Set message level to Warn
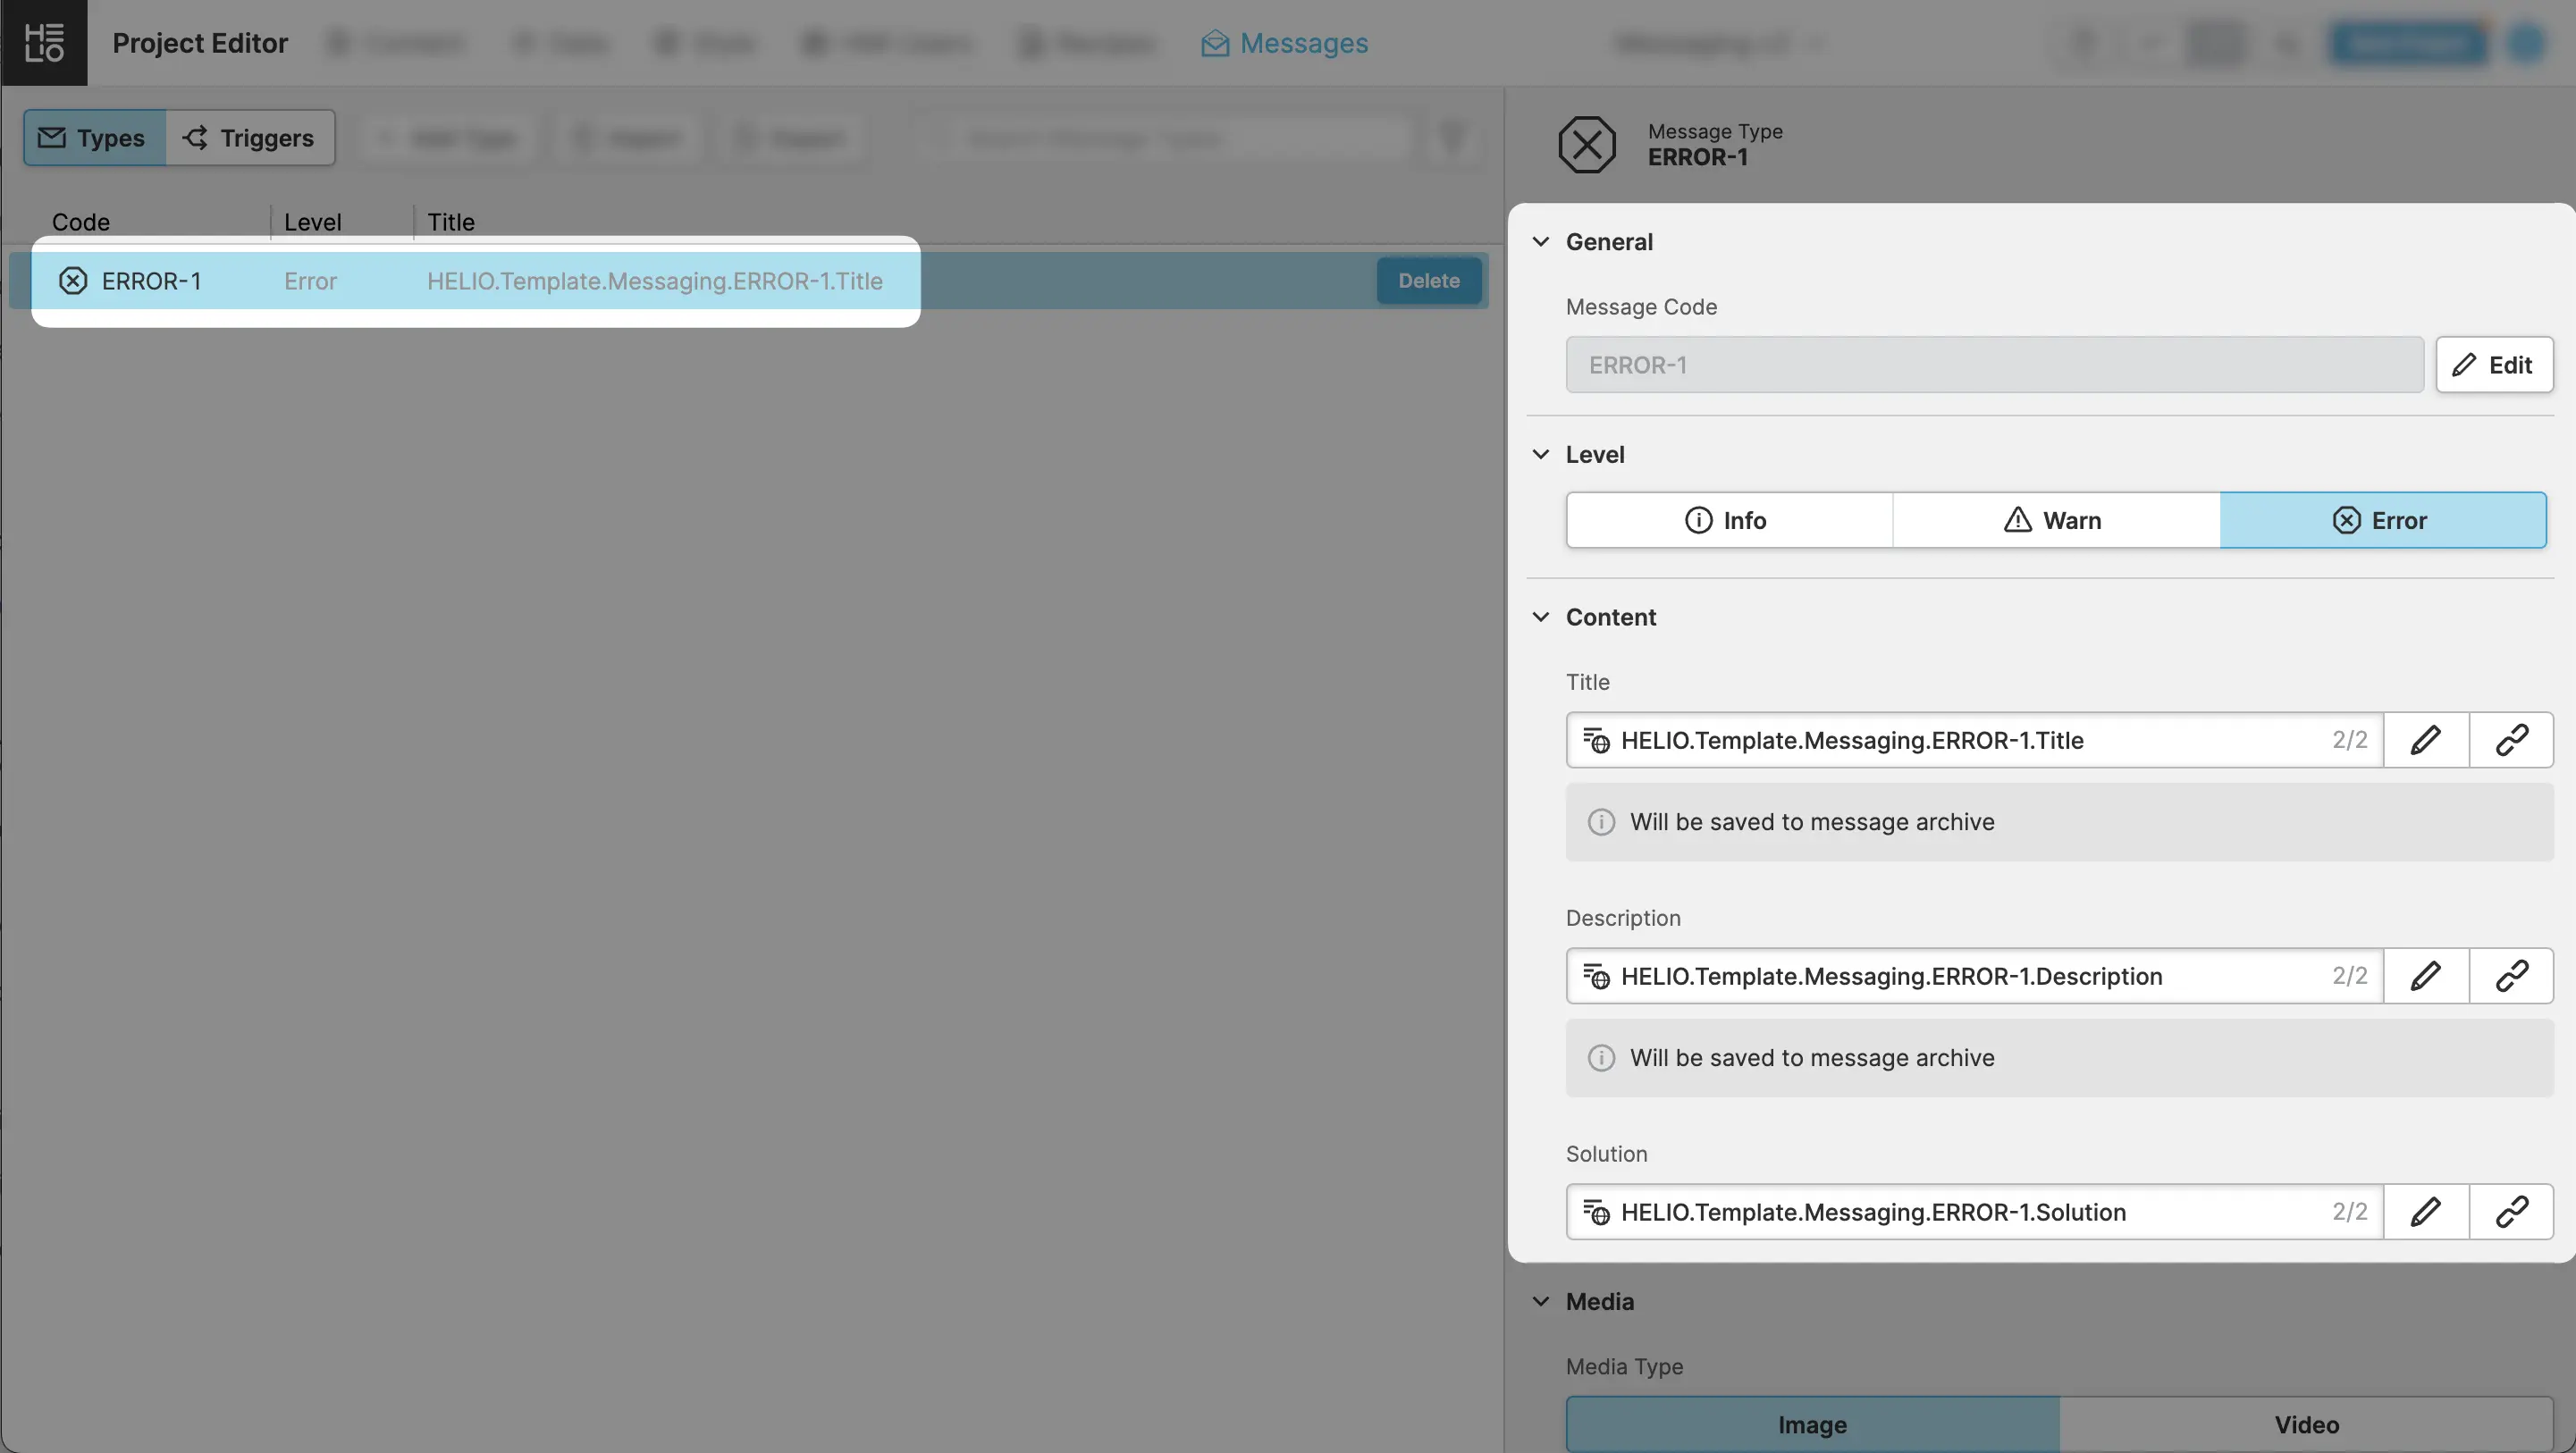2576x1453 pixels. coord(2055,520)
